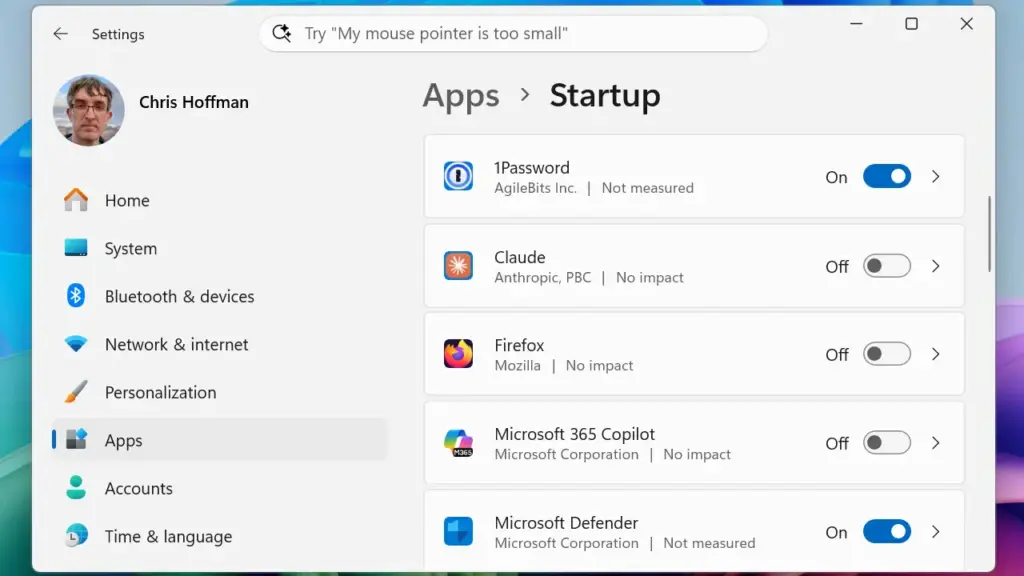Image resolution: width=1024 pixels, height=576 pixels.
Task: Turn off 1Password startup toggle
Action: coord(887,176)
